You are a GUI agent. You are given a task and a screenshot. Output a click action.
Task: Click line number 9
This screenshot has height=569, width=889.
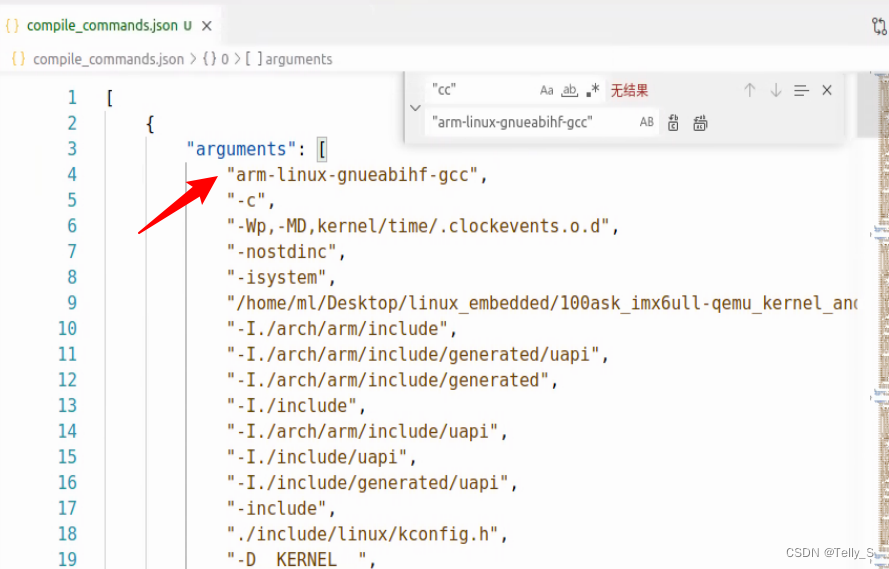pos(72,303)
